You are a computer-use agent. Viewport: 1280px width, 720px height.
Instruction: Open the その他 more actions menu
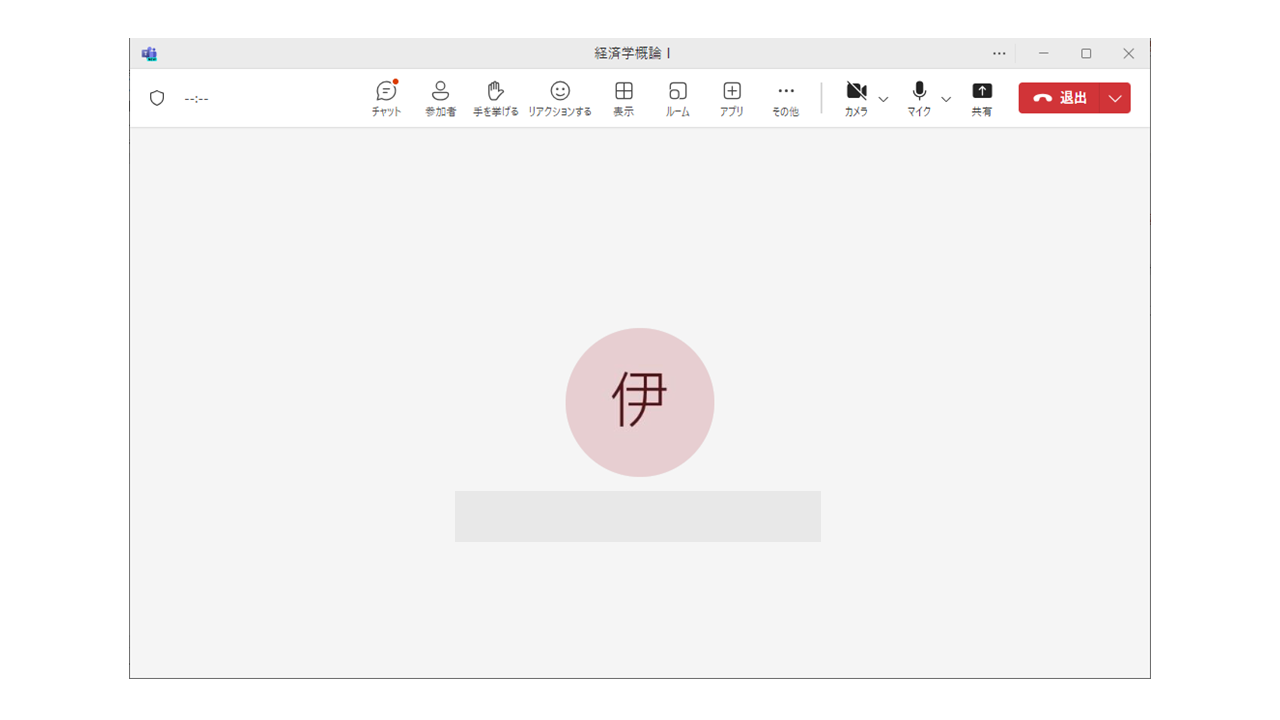(786, 98)
